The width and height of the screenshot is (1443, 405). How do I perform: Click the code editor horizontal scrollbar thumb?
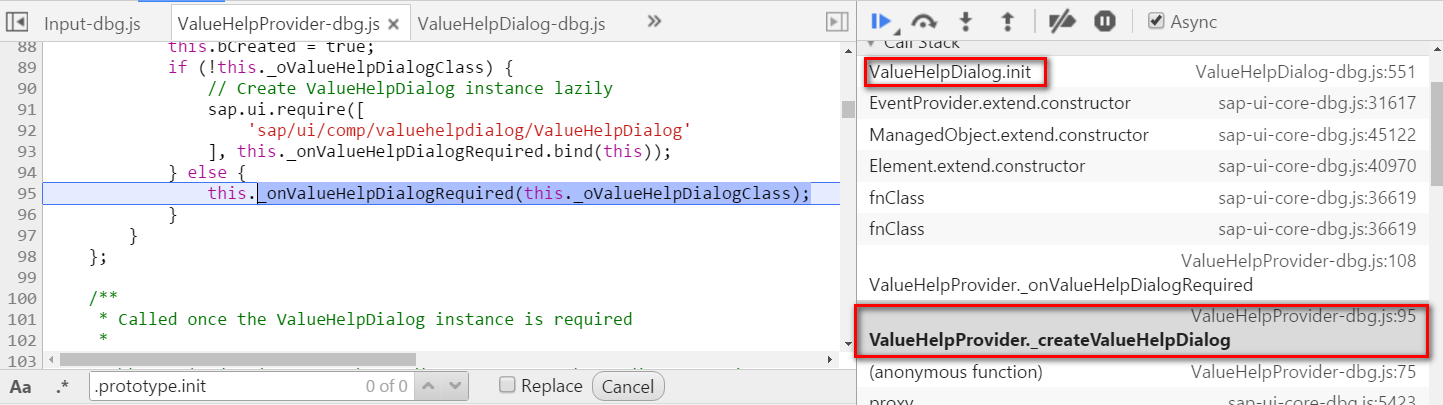238,359
